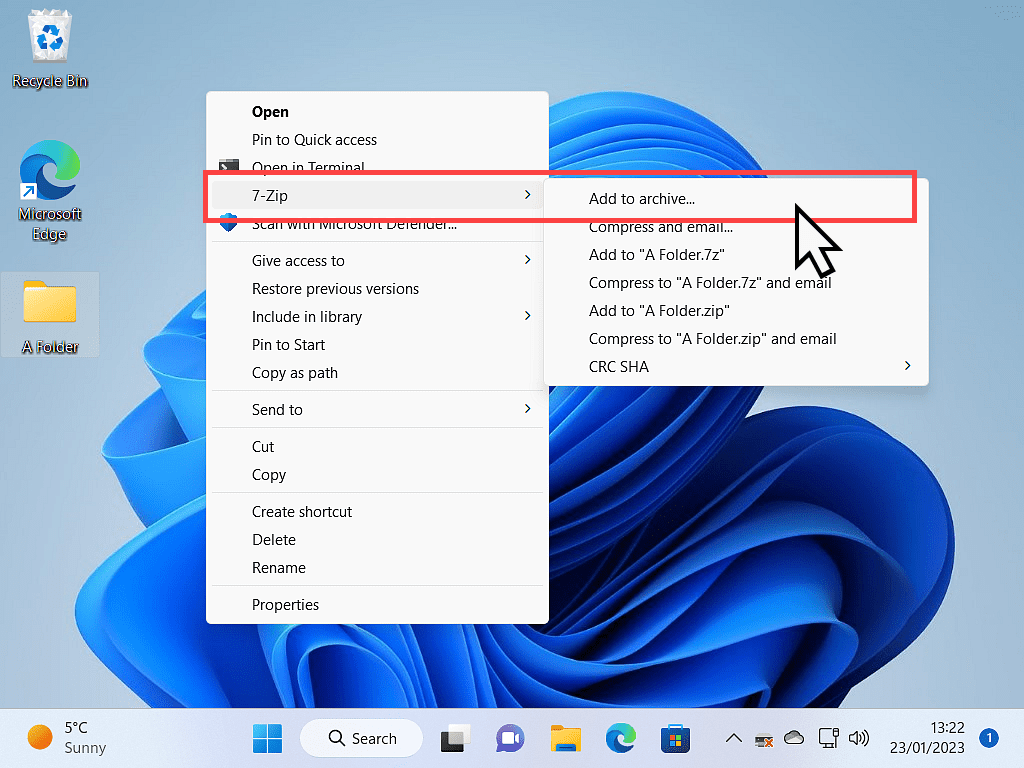Open the 7-Zip submenu entry

tap(377, 195)
